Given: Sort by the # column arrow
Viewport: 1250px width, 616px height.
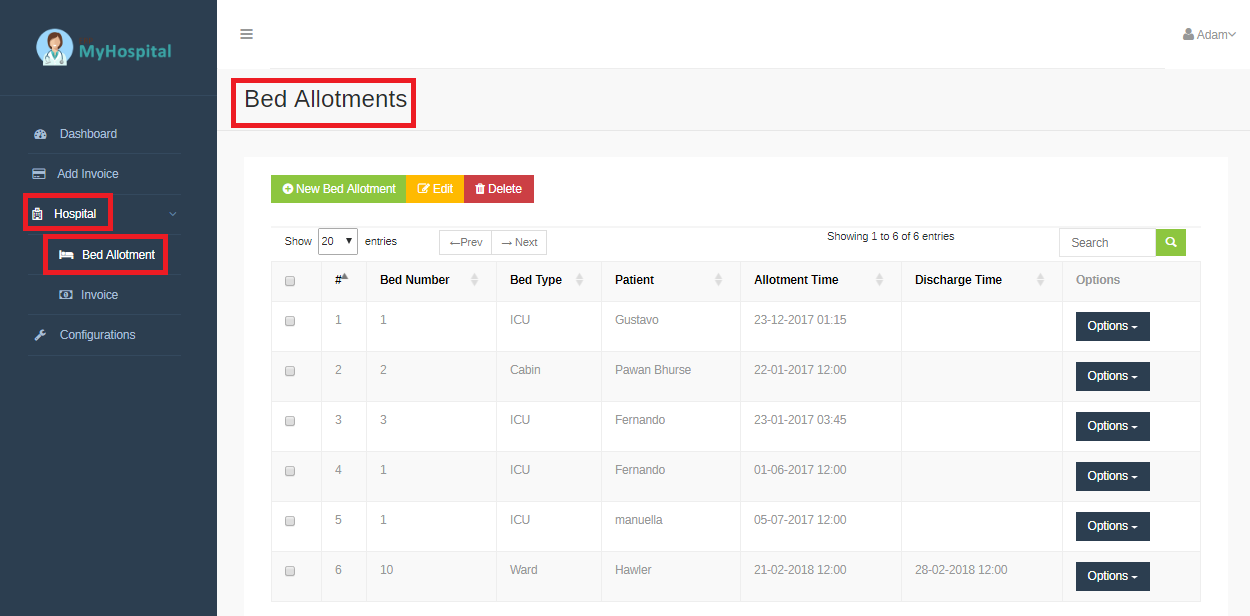Looking at the screenshot, I should pos(345,277).
